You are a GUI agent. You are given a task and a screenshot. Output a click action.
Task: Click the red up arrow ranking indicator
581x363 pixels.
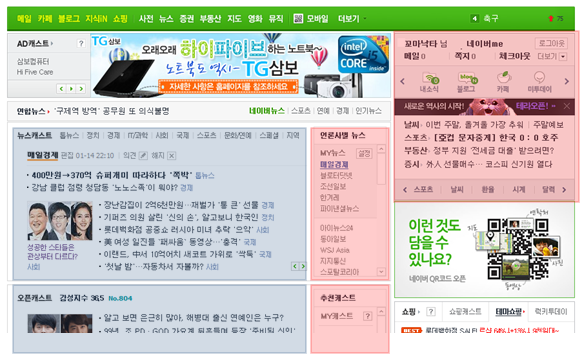pos(551,19)
